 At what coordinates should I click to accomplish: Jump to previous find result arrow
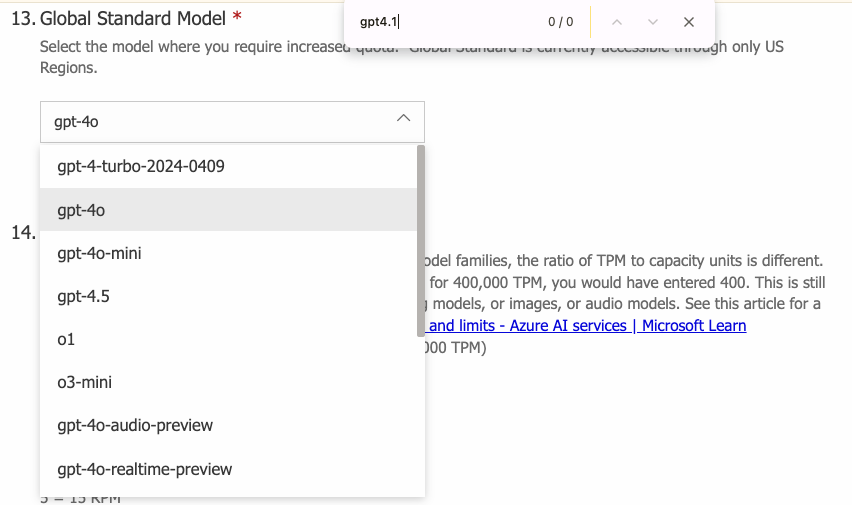[x=617, y=22]
